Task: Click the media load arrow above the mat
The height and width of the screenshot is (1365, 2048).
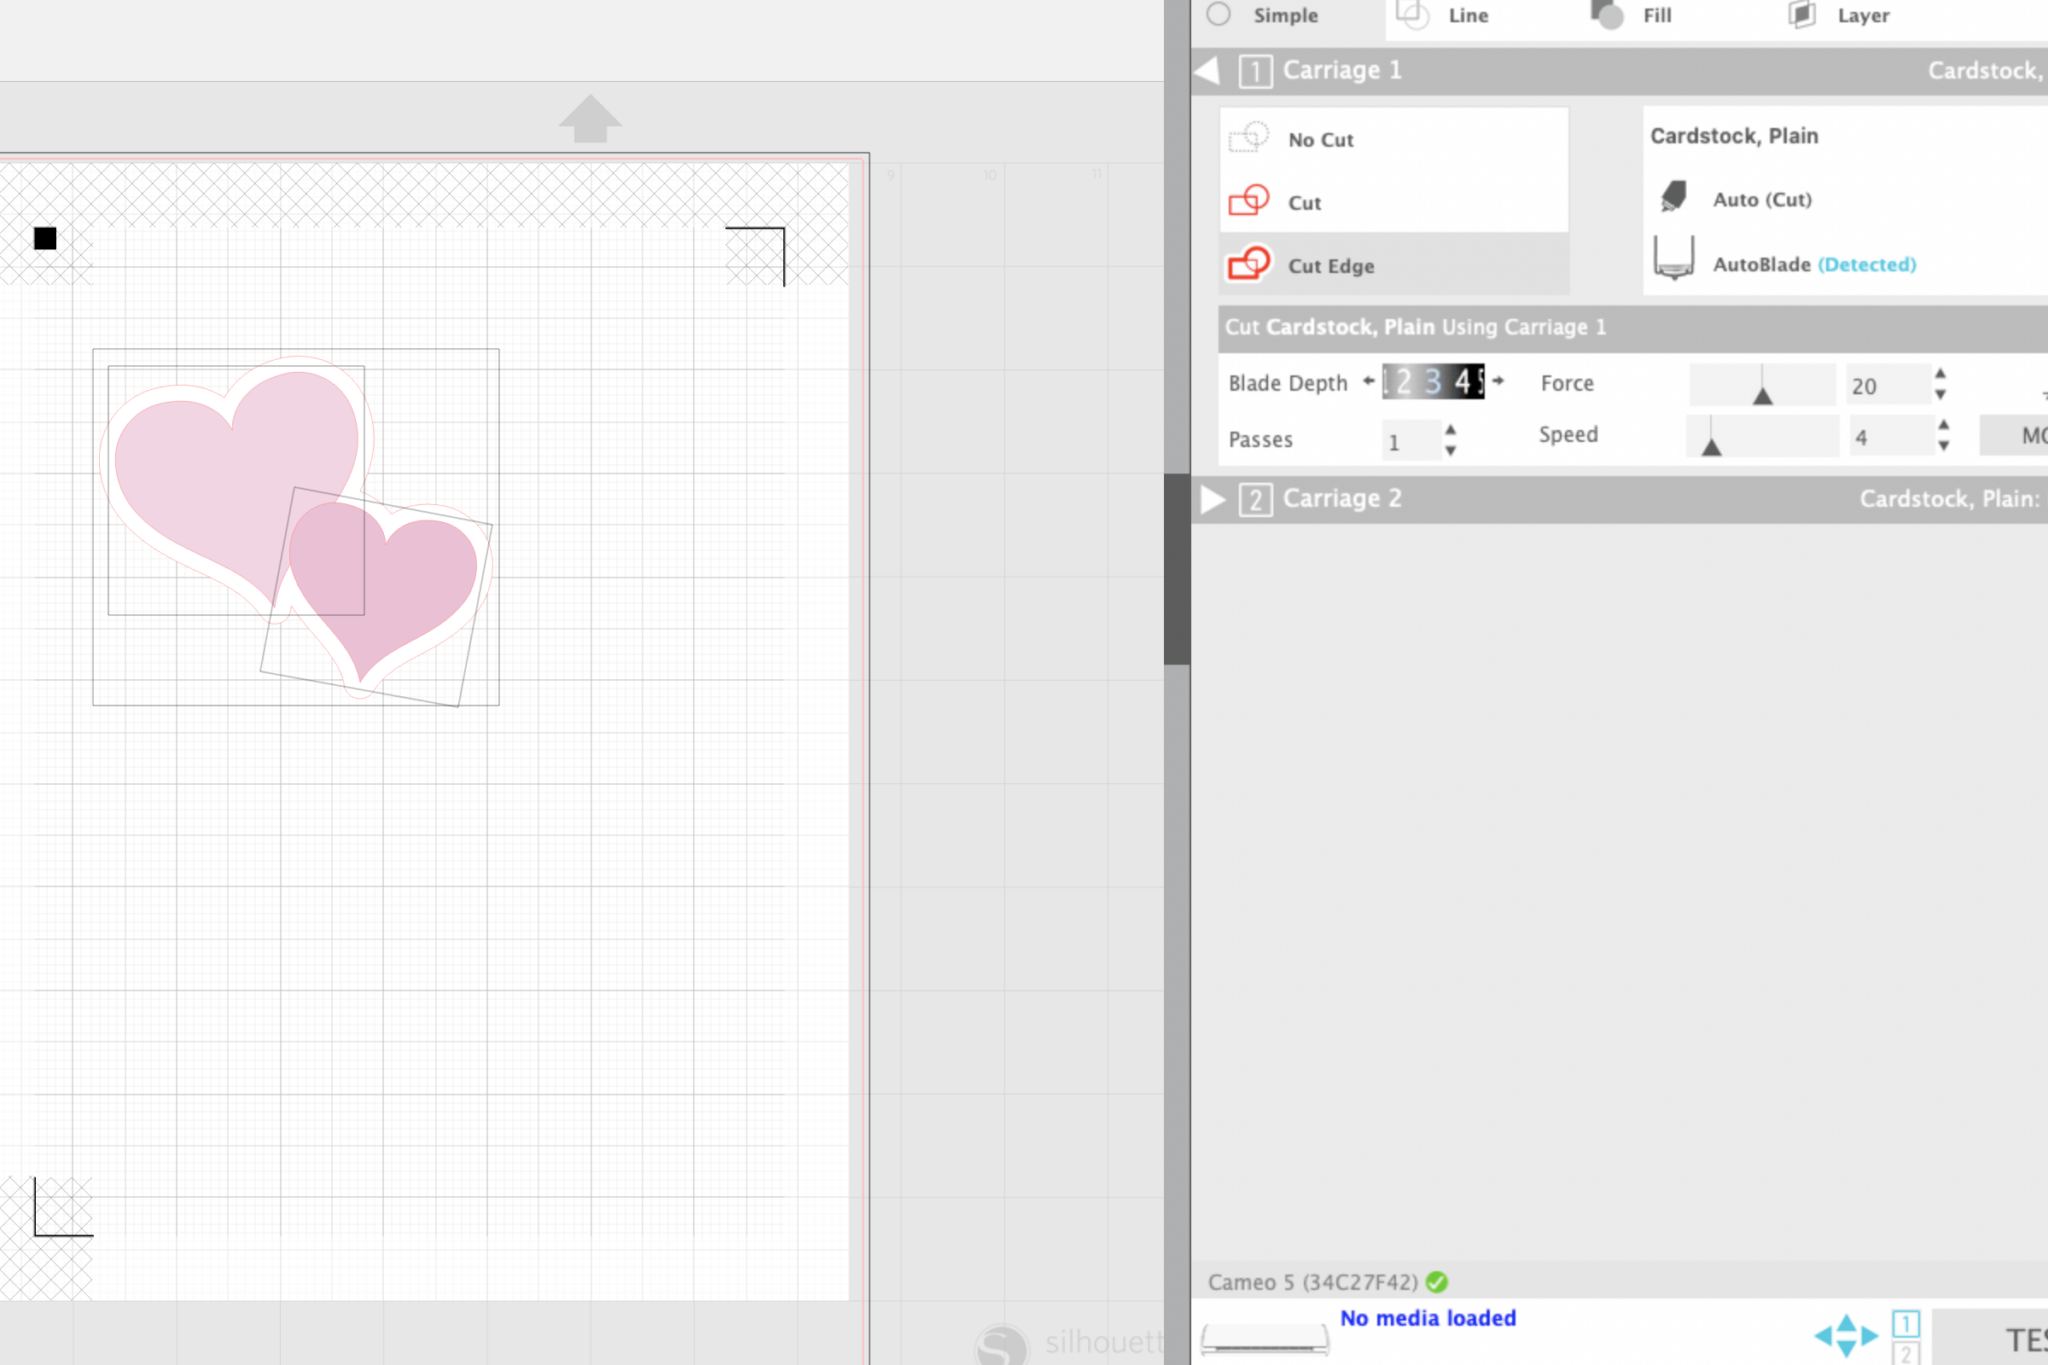Action: 590,119
